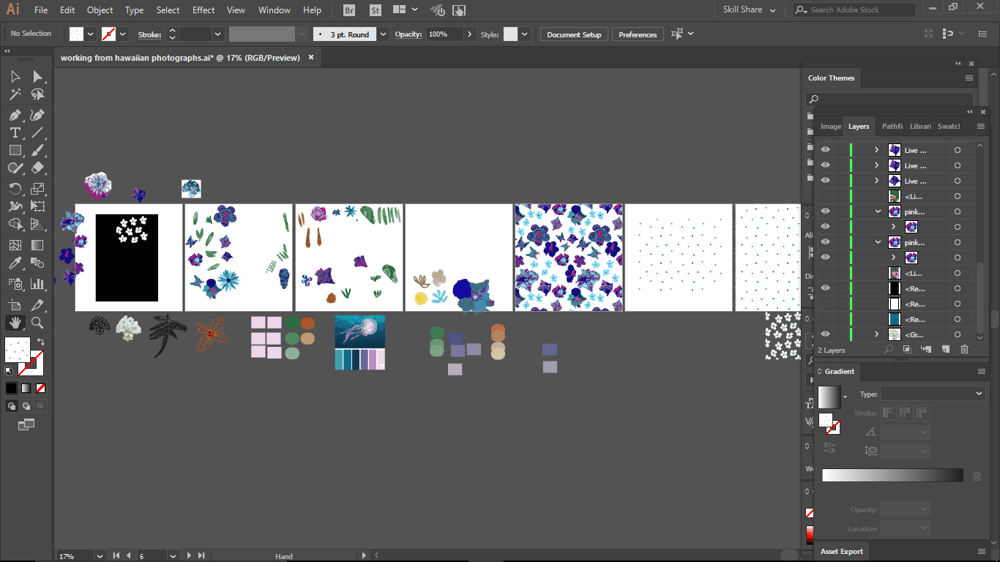Screen dimensions: 1000x562
Task: Select the Line Segment tool
Action: (x=38, y=133)
